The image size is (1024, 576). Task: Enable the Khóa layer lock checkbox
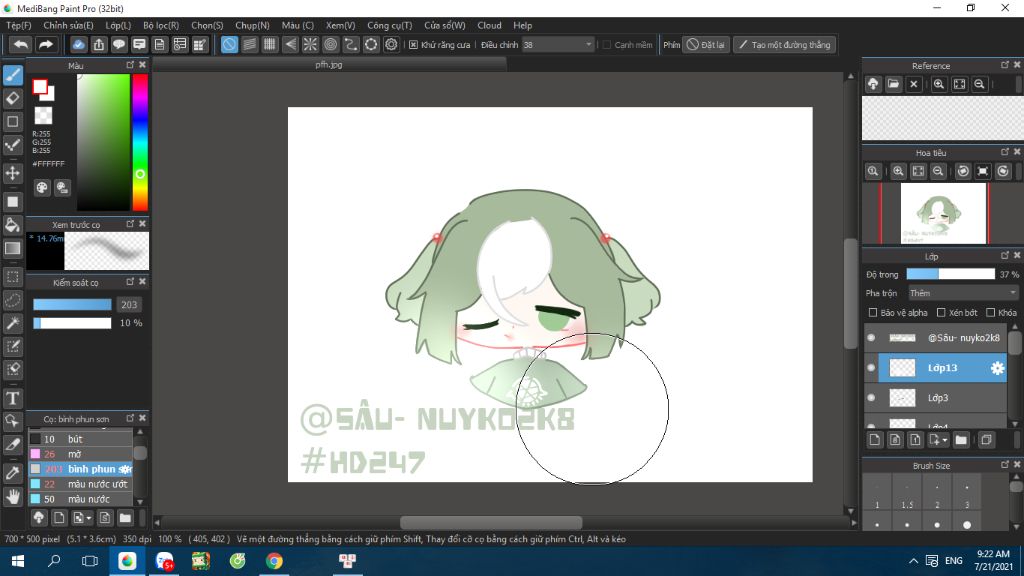991,313
